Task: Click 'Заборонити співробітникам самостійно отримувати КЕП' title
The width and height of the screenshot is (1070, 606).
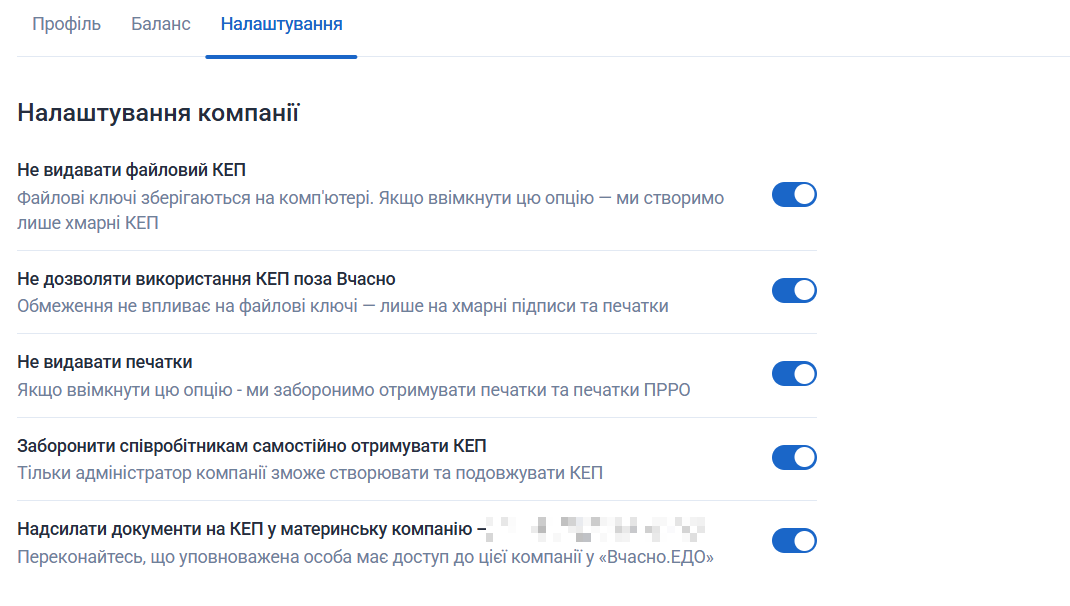Action: pos(251,445)
